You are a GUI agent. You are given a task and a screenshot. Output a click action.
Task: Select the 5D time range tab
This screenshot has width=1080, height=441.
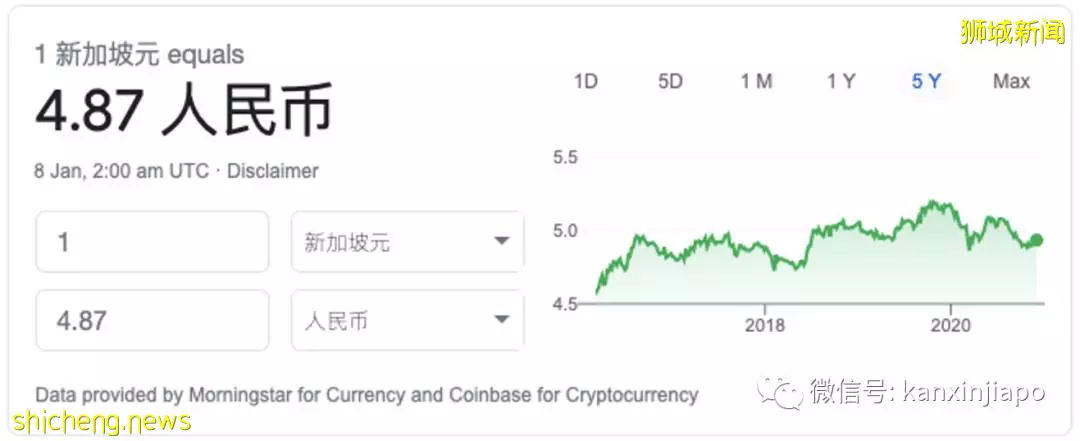tap(669, 81)
